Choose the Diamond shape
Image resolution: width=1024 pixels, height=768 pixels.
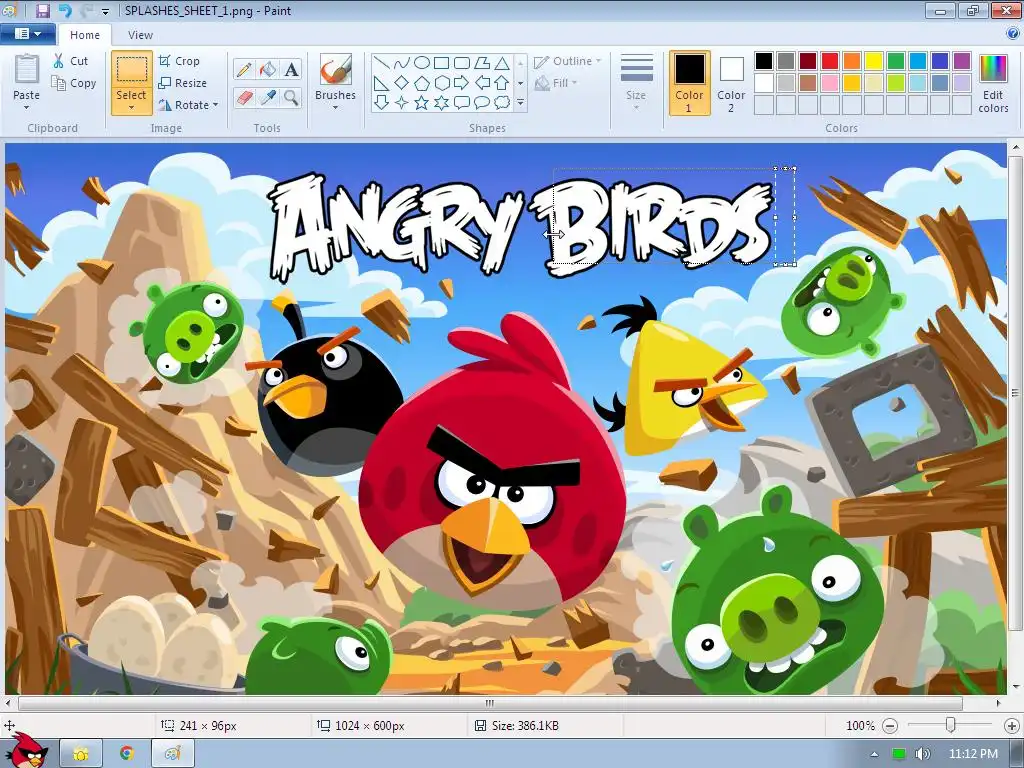coord(402,83)
